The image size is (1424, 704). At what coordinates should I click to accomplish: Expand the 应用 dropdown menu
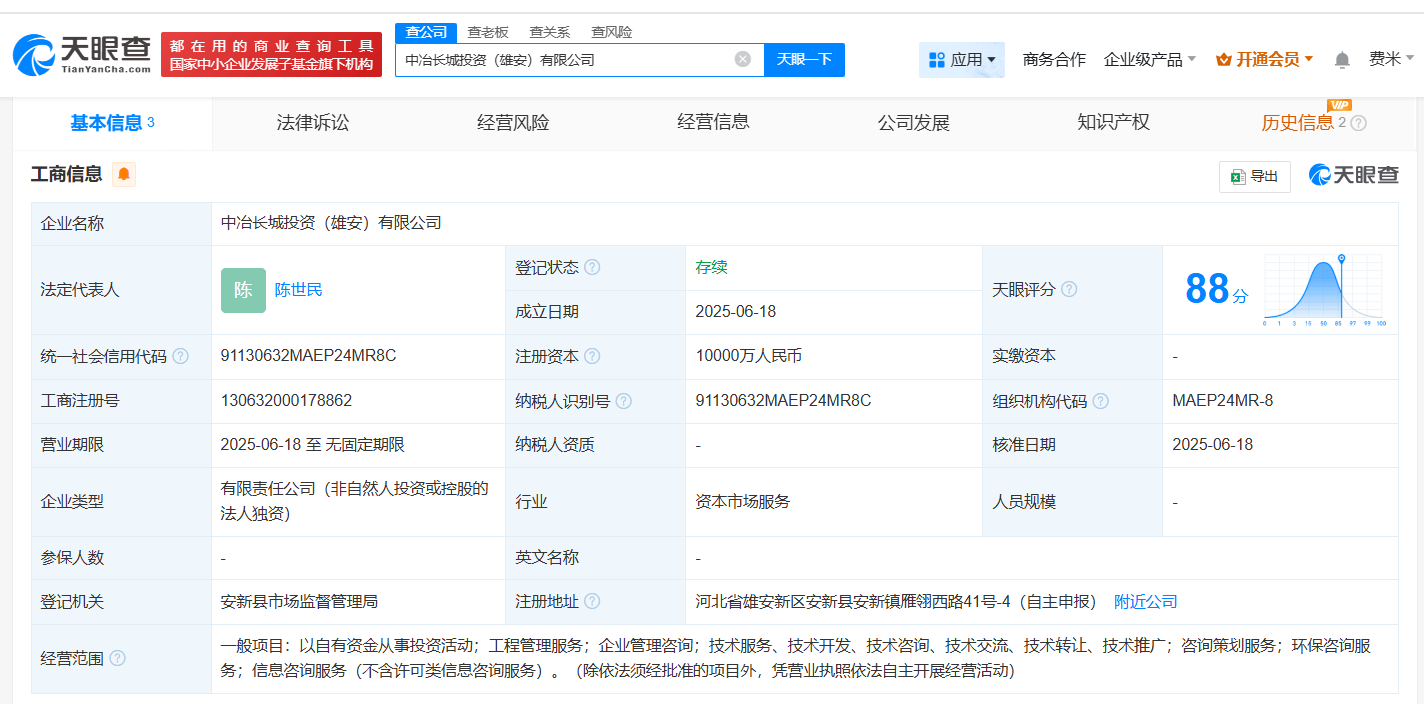click(961, 60)
